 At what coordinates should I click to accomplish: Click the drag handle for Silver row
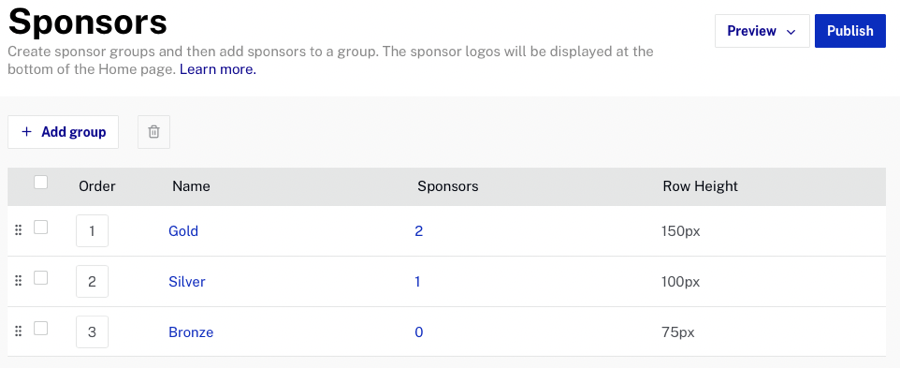coord(18,281)
